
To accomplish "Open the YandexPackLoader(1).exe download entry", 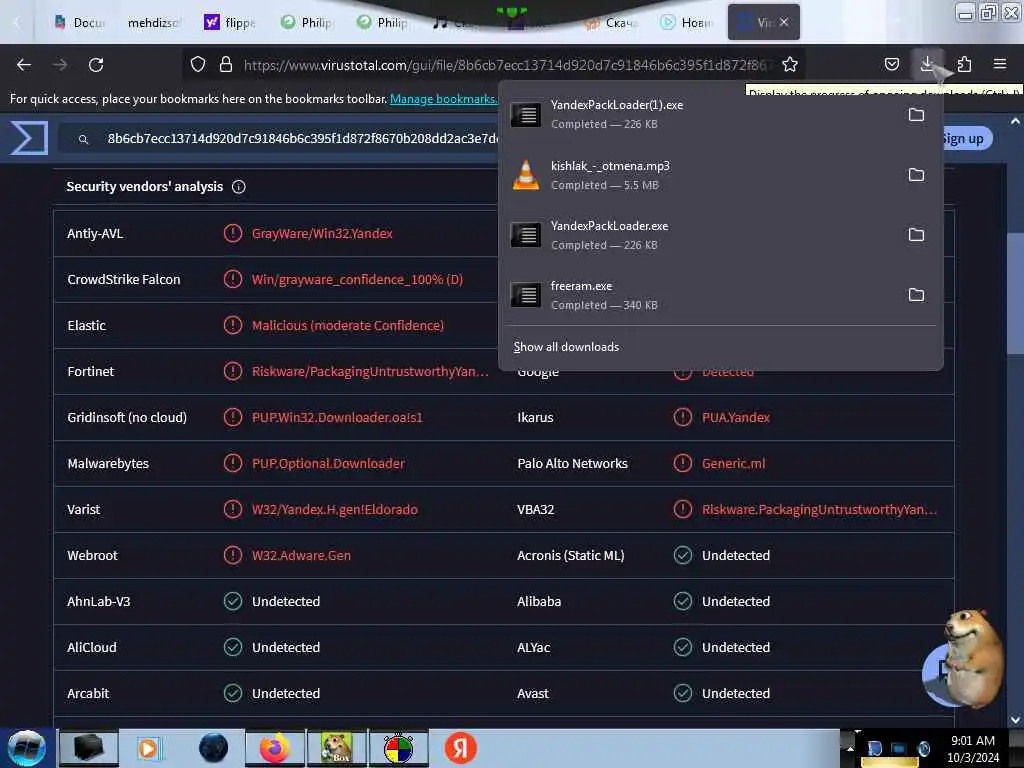I will (x=702, y=114).
